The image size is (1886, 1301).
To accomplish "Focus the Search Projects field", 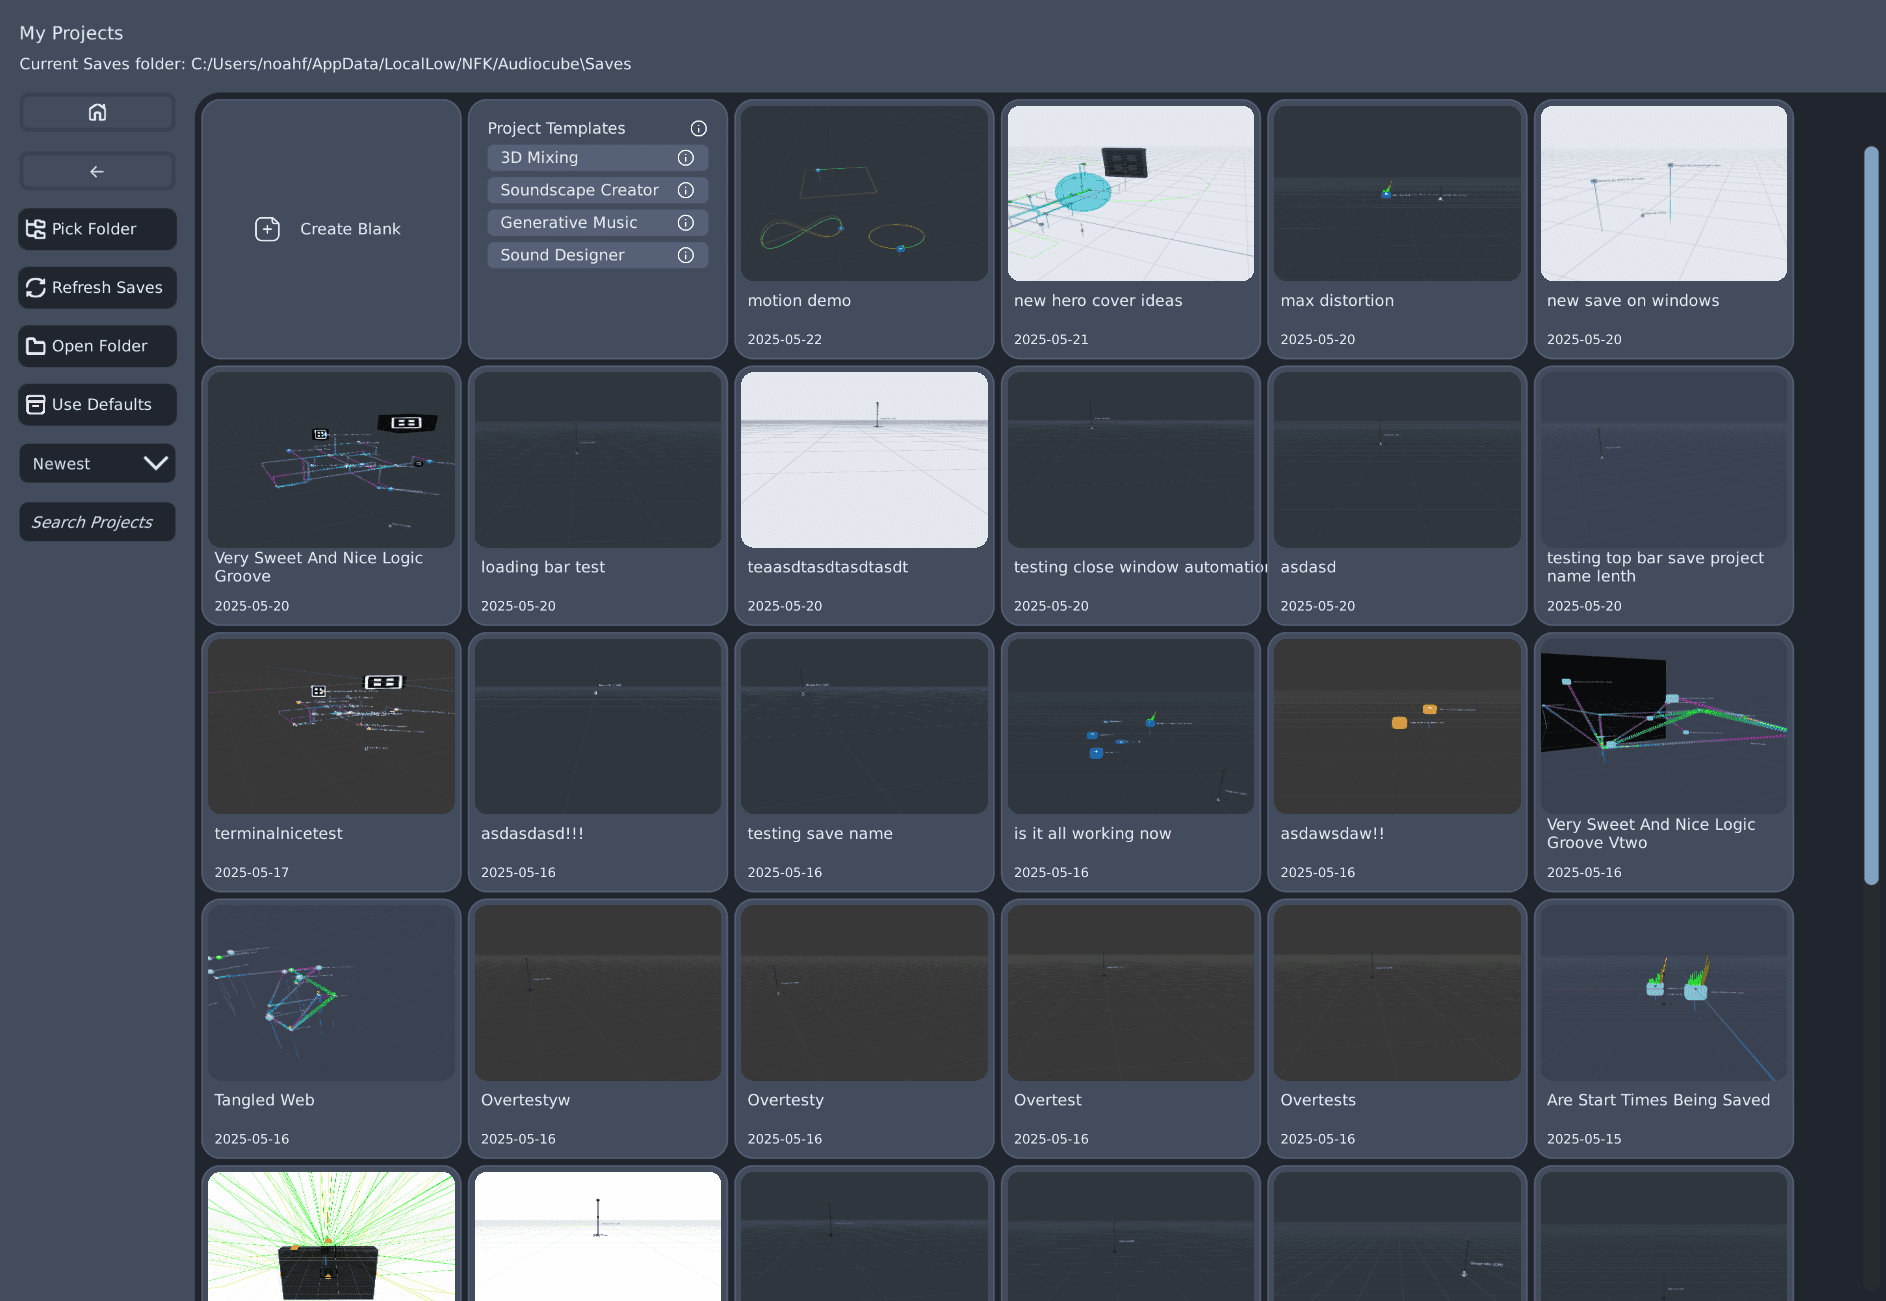I will click(x=97, y=522).
